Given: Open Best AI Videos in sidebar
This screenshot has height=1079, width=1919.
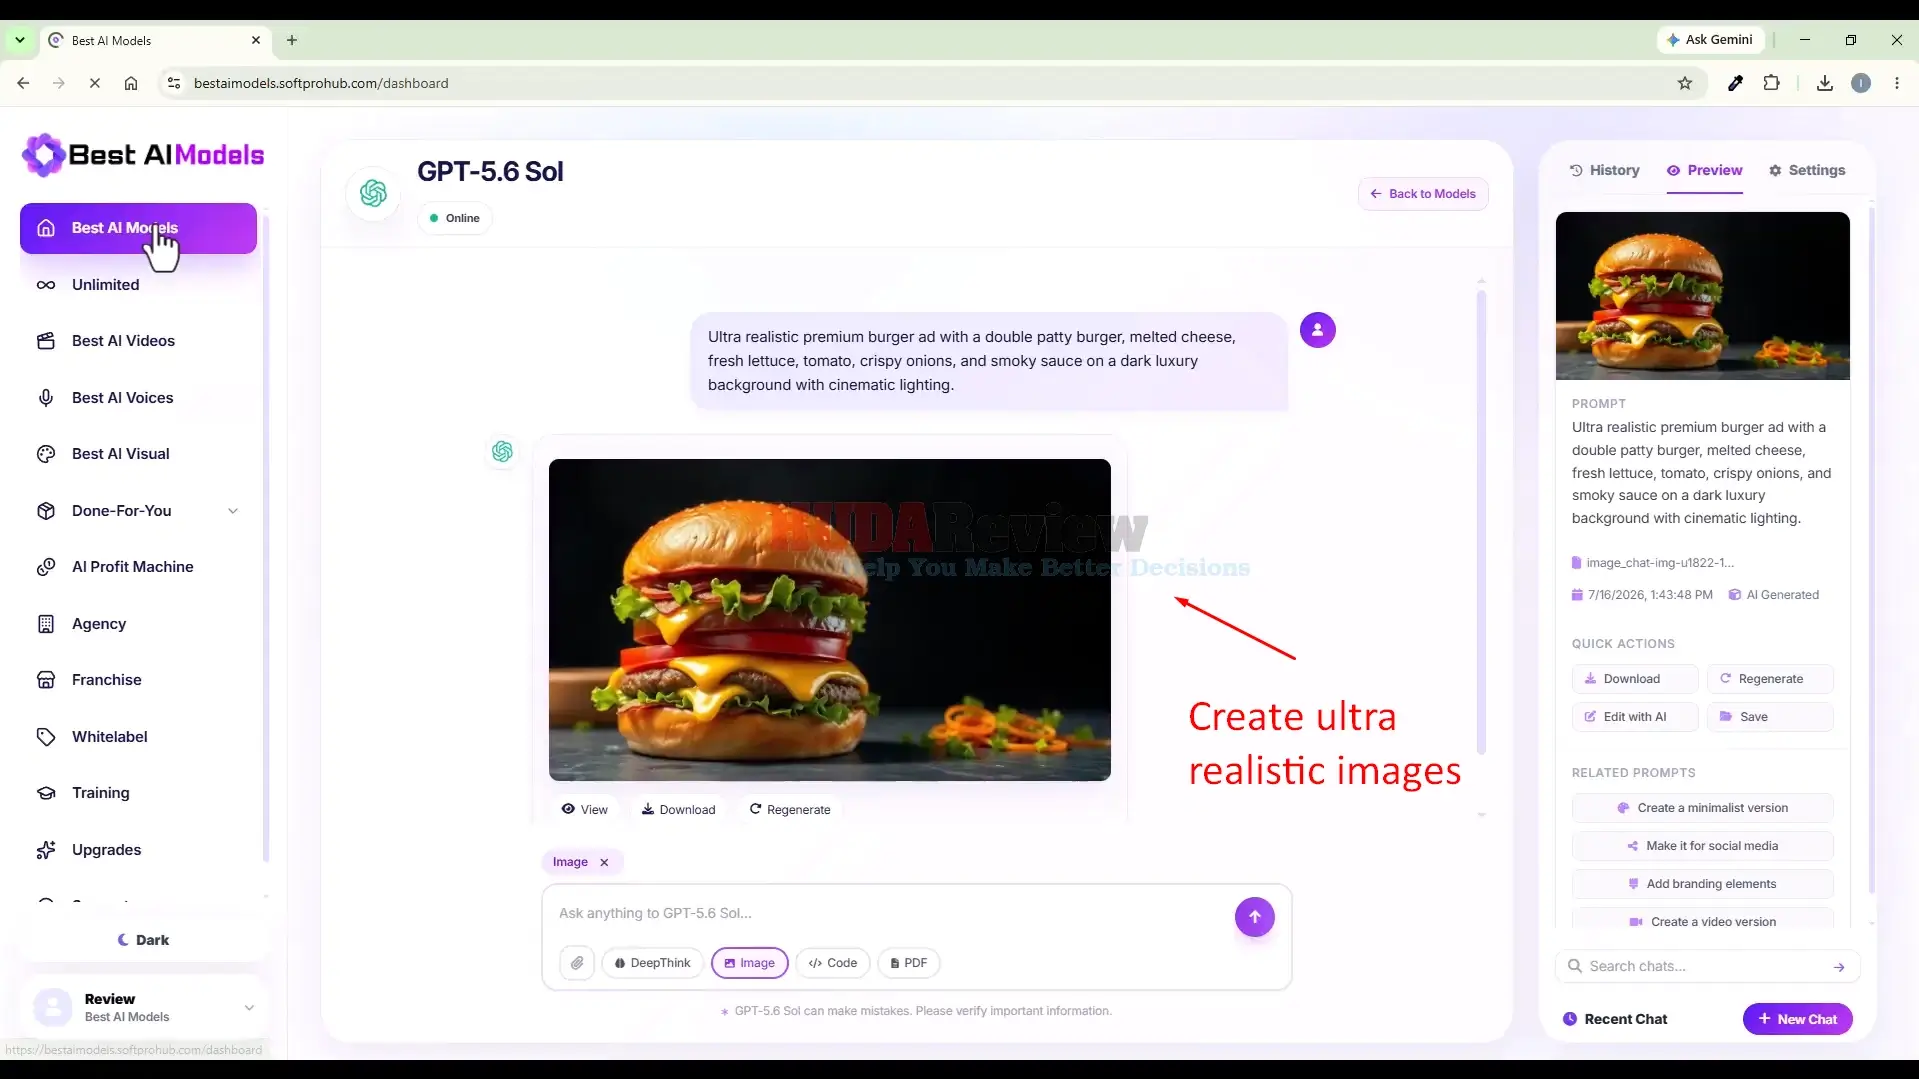Looking at the screenshot, I should pos(123,341).
